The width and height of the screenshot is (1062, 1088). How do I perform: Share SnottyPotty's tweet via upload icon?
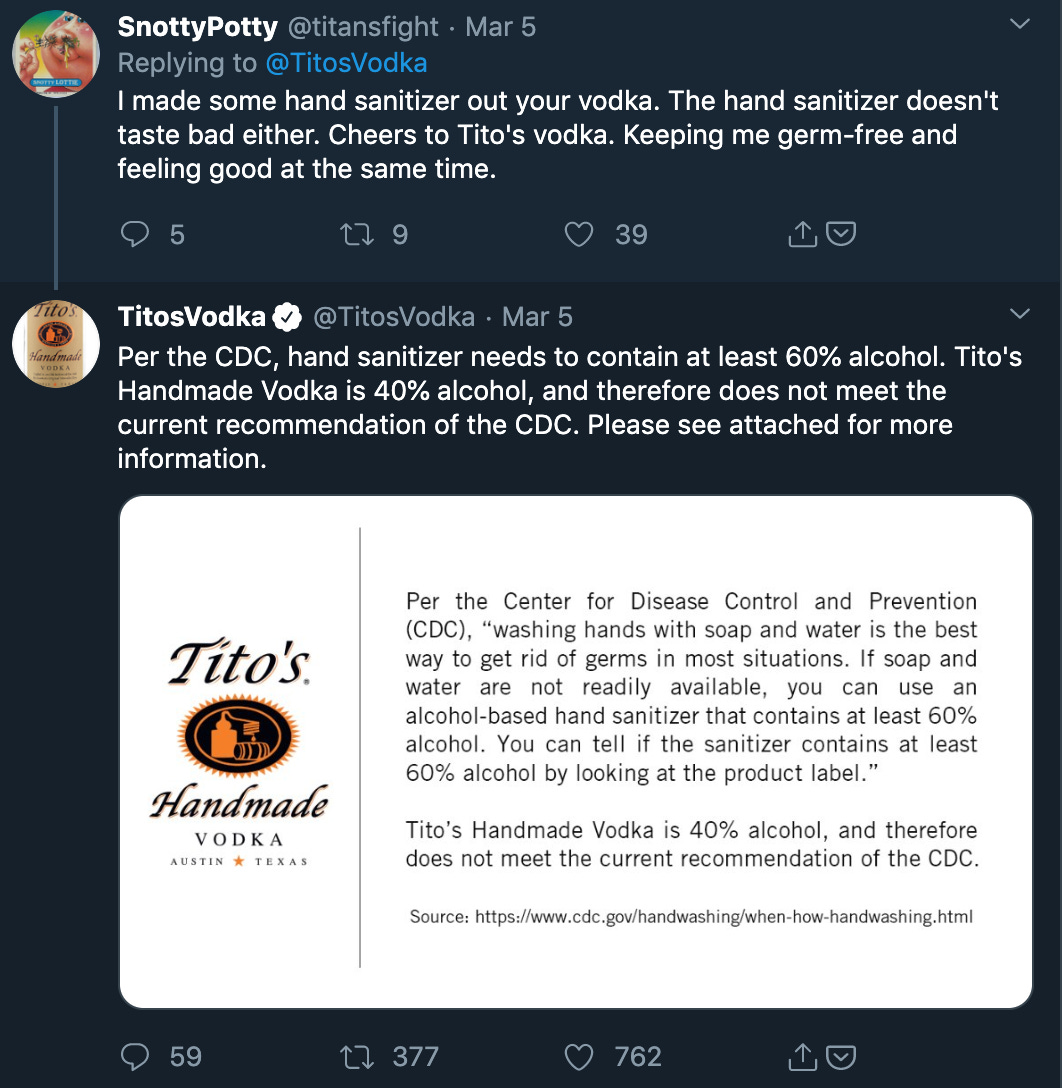tap(803, 234)
